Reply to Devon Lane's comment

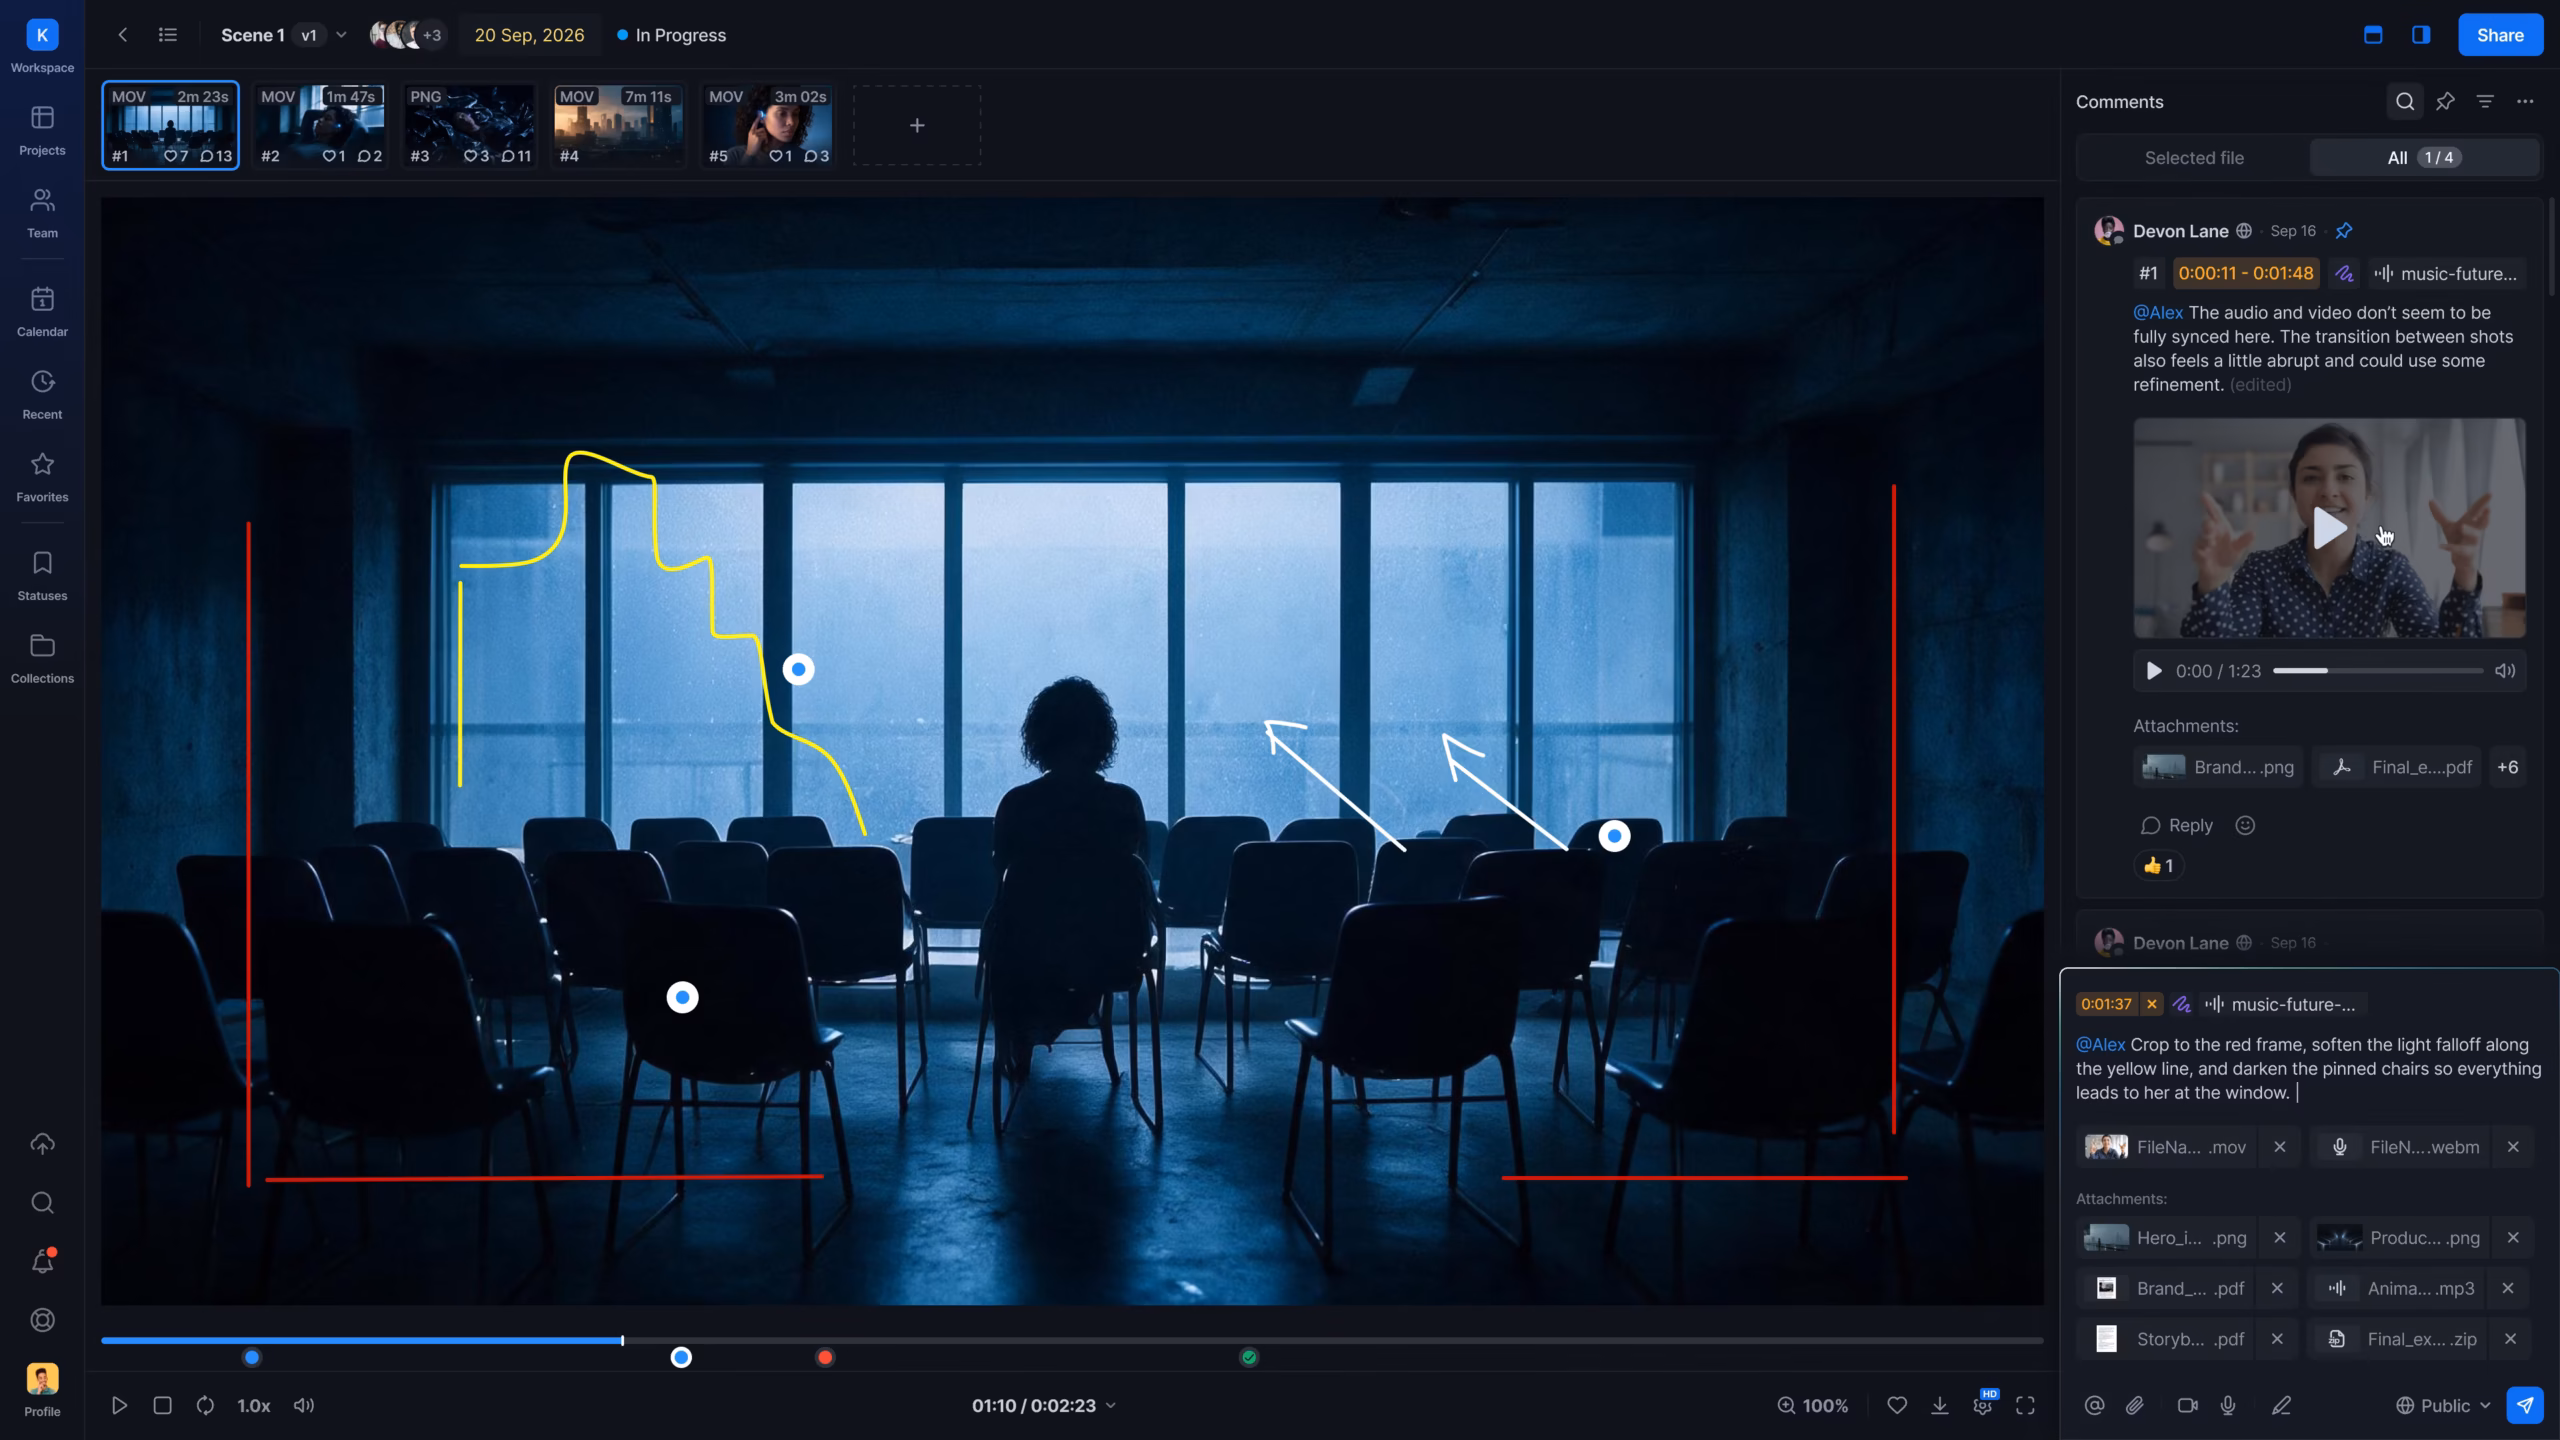tap(2177, 825)
